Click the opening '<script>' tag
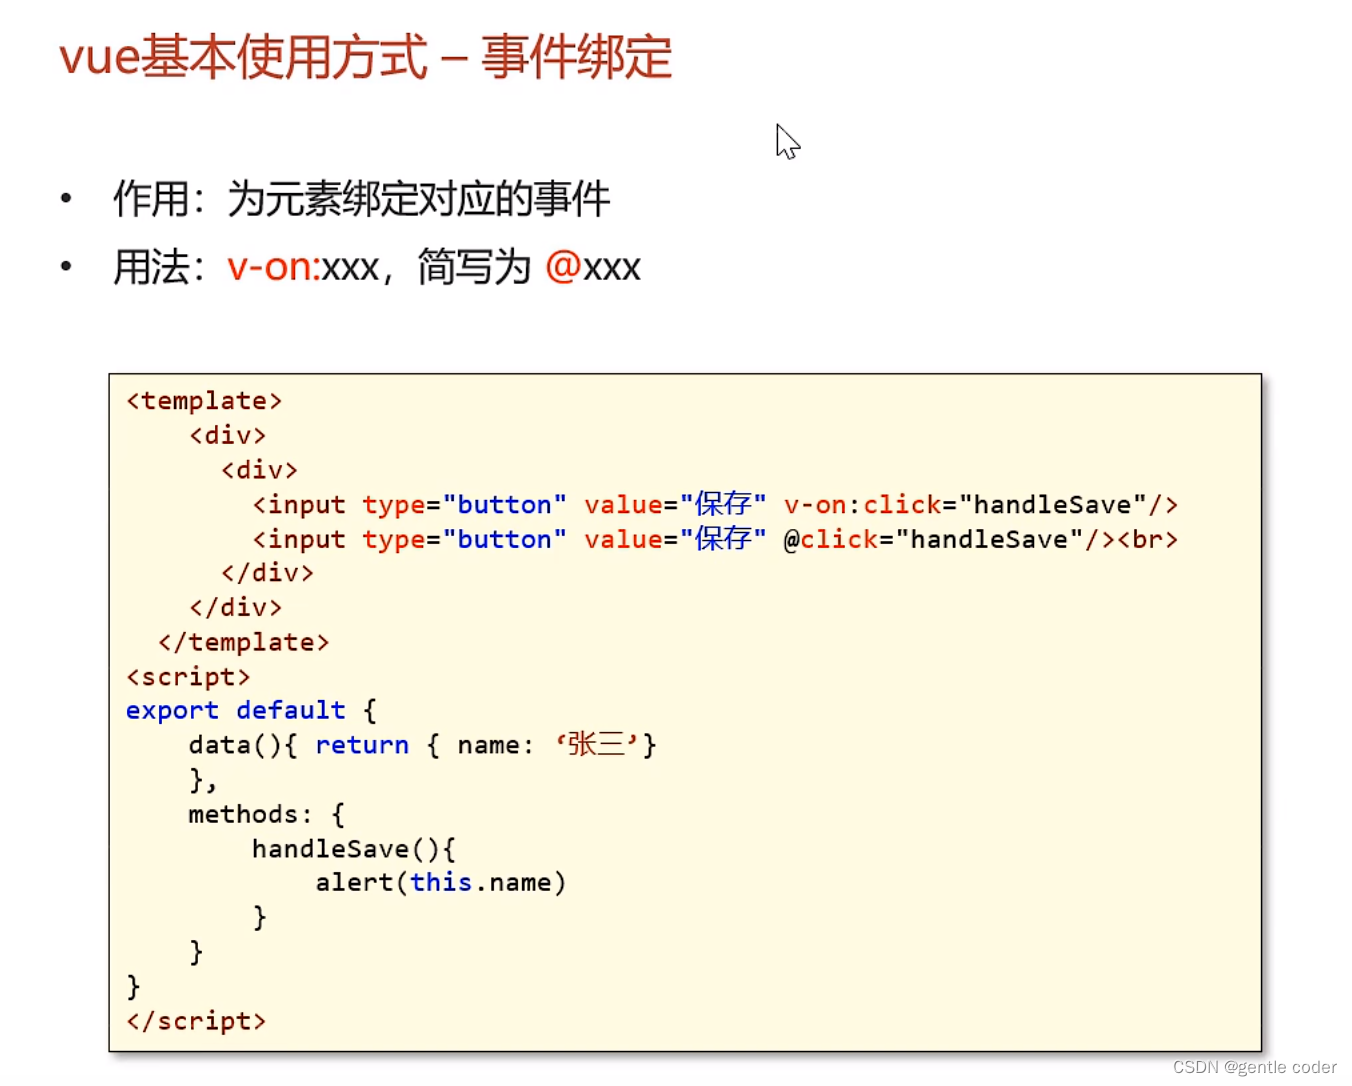This screenshot has height=1086, width=1352. coord(188,677)
